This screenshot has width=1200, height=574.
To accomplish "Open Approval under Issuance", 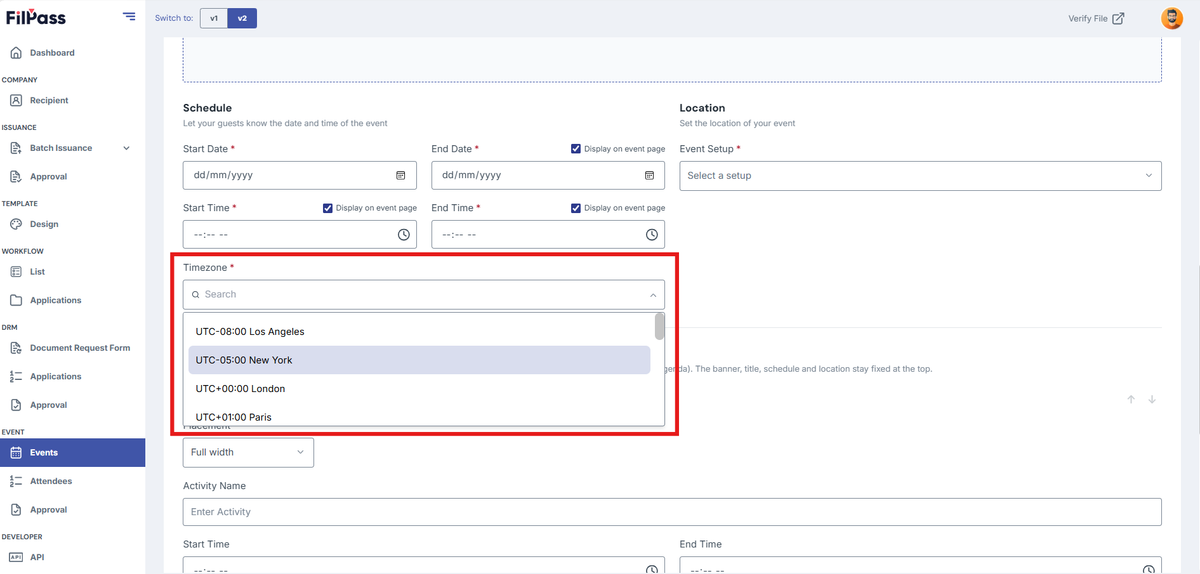I will click(x=48, y=177).
